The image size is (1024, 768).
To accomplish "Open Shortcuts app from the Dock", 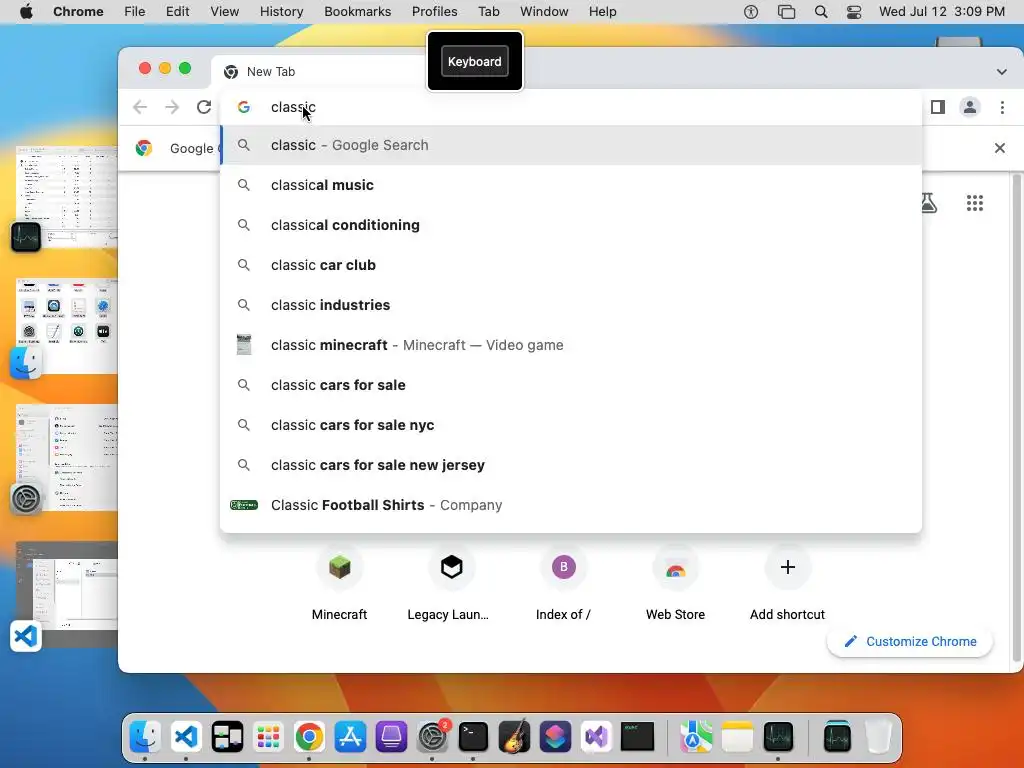I will point(556,737).
